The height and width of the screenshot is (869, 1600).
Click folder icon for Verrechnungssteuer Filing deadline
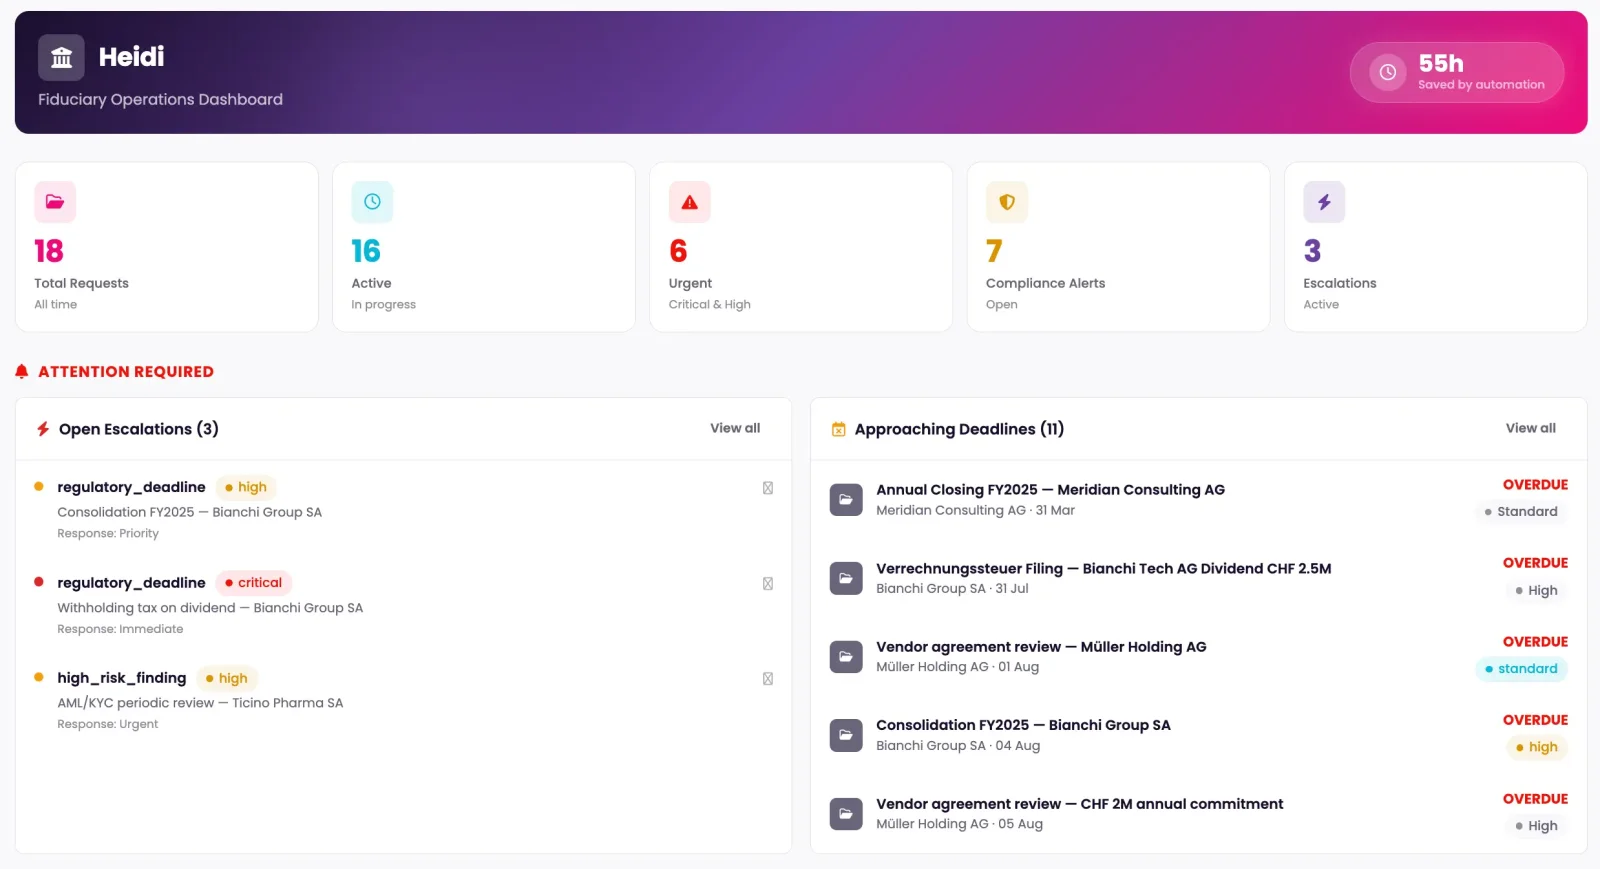[846, 578]
